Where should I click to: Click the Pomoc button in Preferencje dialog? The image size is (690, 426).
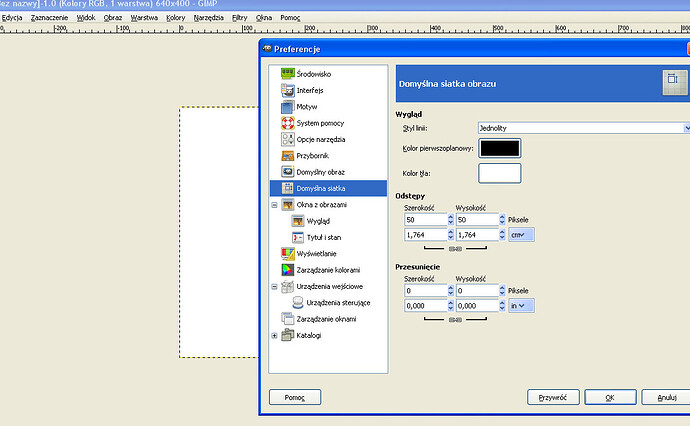click(295, 397)
